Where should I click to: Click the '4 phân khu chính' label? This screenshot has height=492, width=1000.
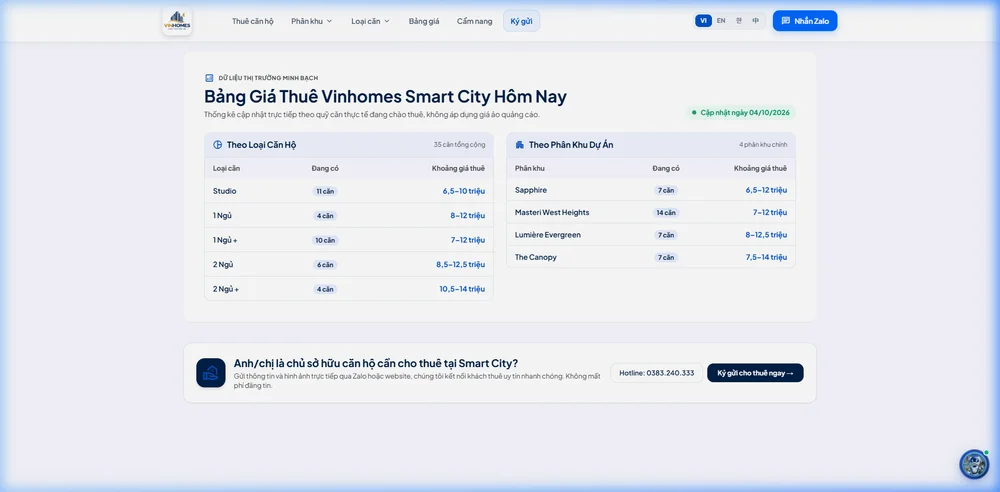coord(763,145)
